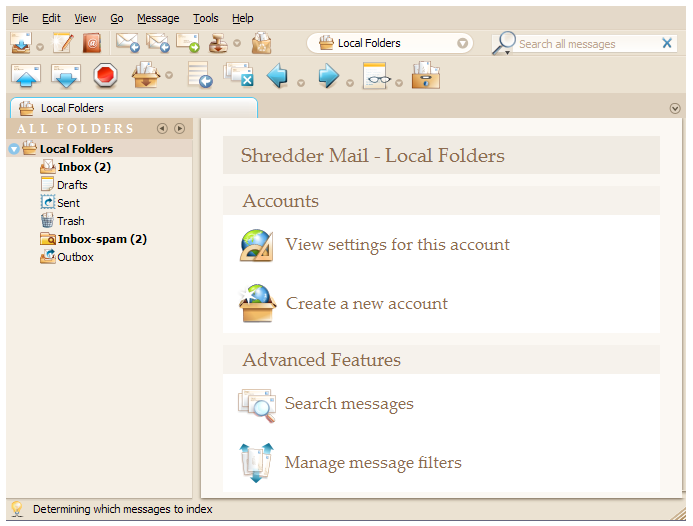Switch to previous folder view arrow
This screenshot has height=526, width=693.
(x=162, y=128)
